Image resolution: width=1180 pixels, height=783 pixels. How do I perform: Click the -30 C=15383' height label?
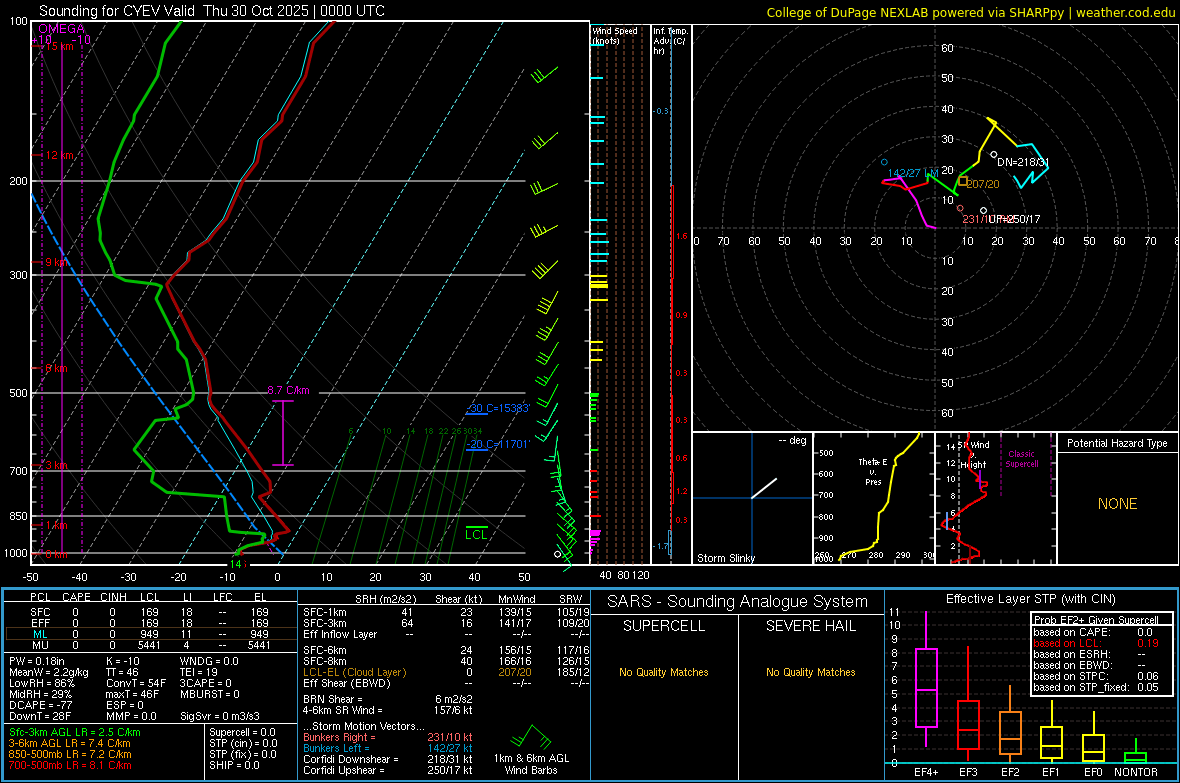[x=498, y=408]
